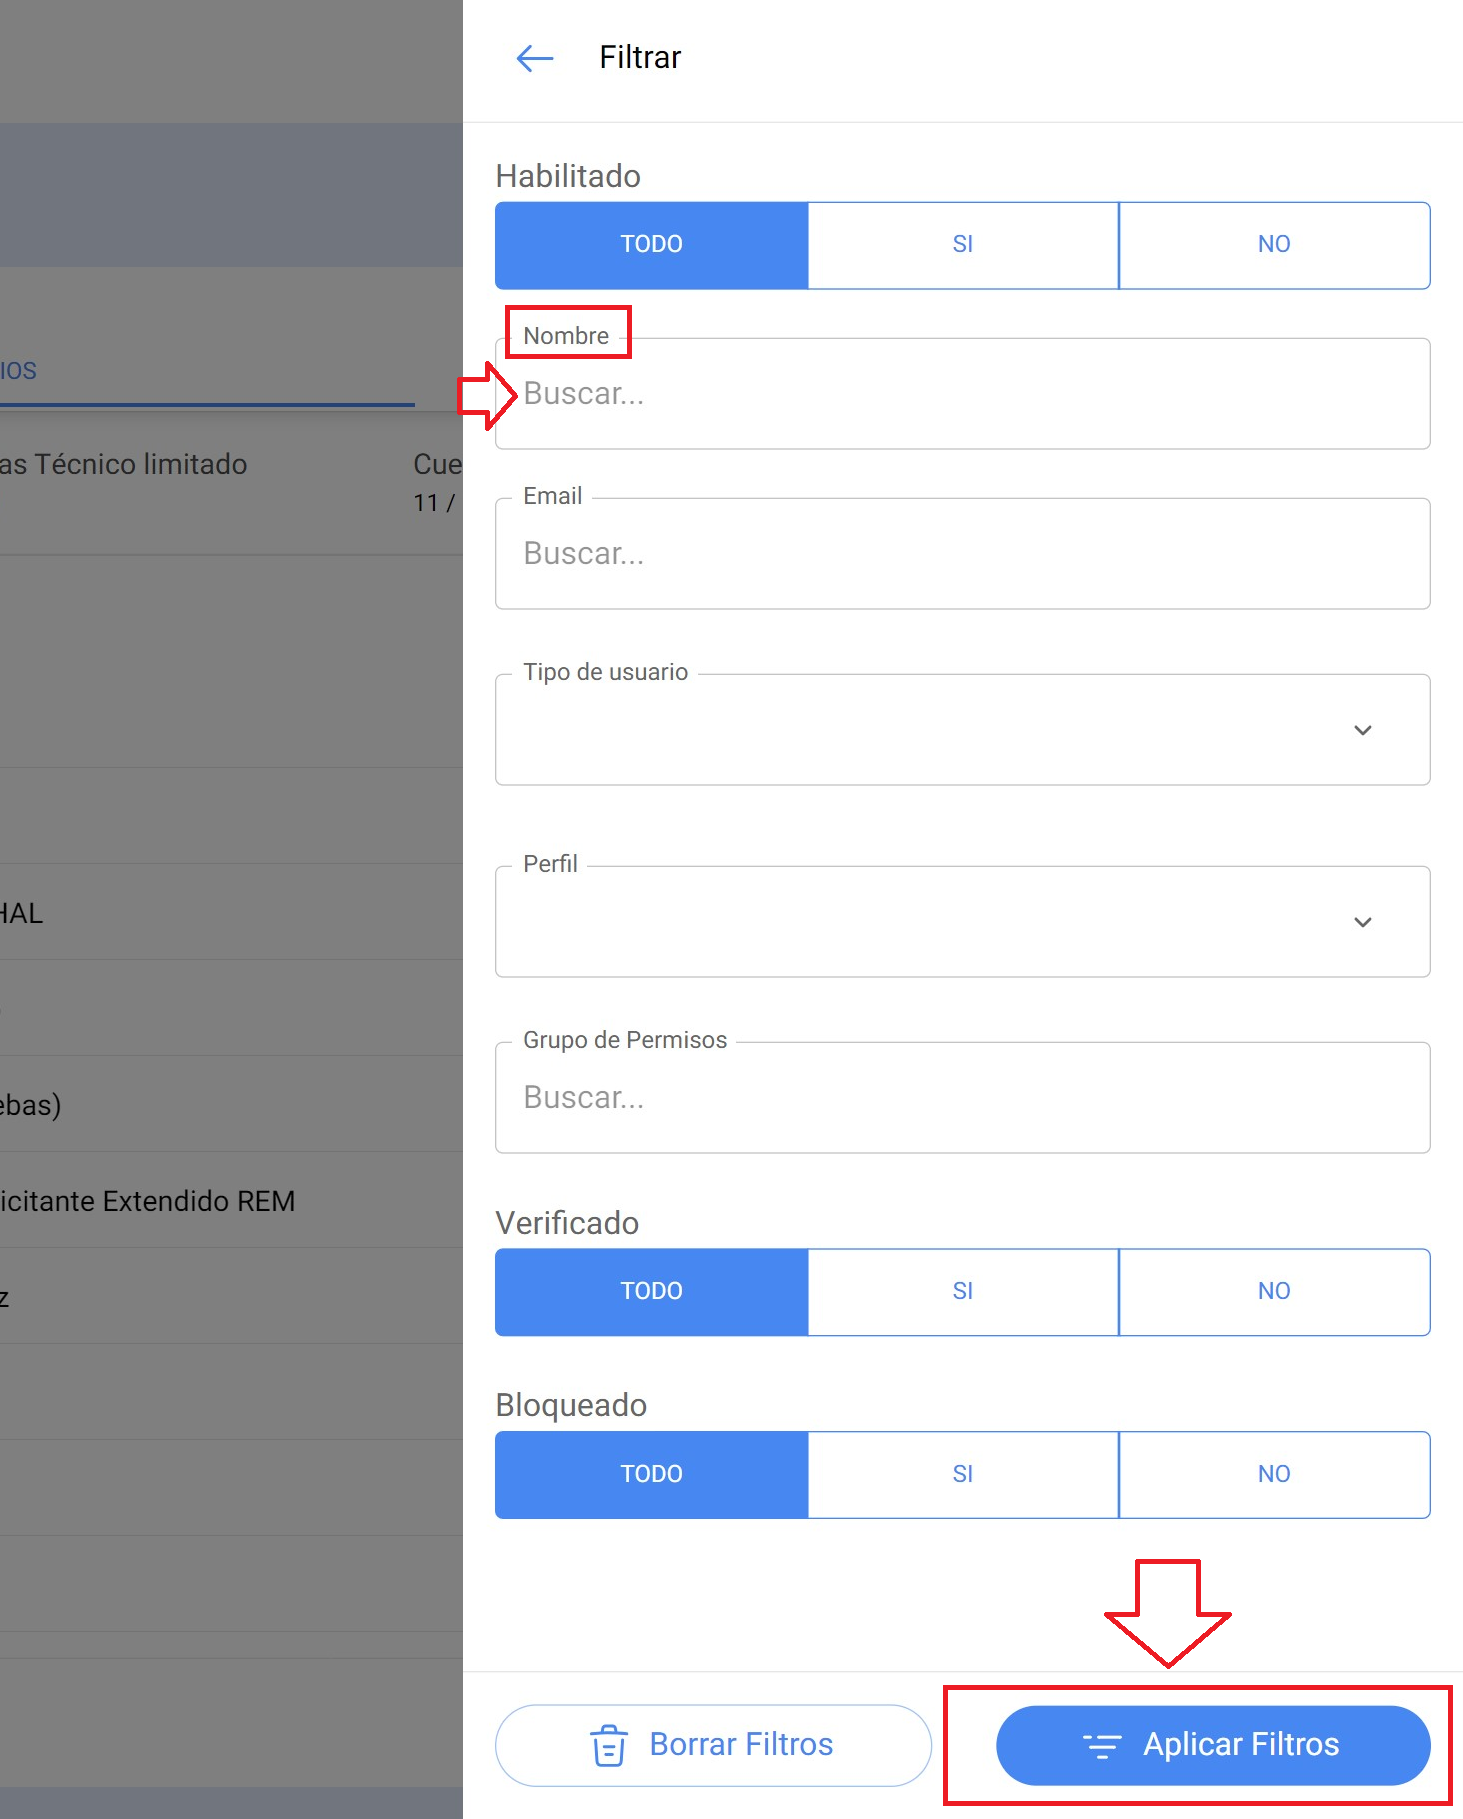This screenshot has width=1463, height=1819.
Task: Click the filter lines icon in Aplicar Filtros
Action: pyautogui.click(x=1102, y=1746)
